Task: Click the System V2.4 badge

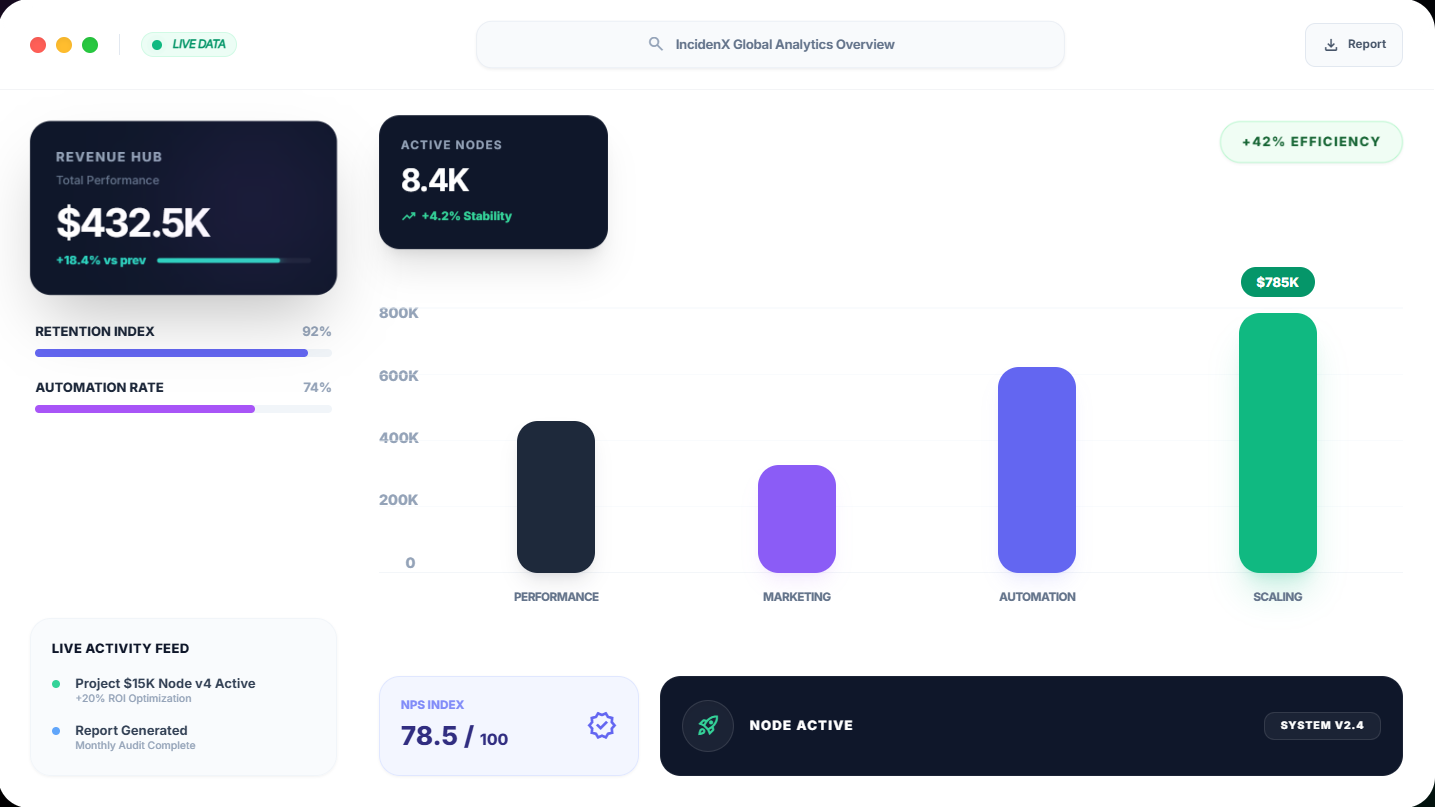Action: [x=1321, y=725]
